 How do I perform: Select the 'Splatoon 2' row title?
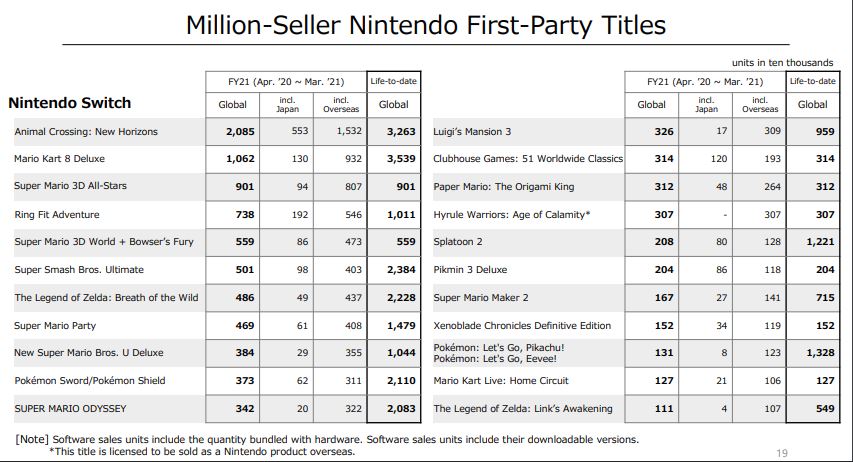click(x=459, y=242)
